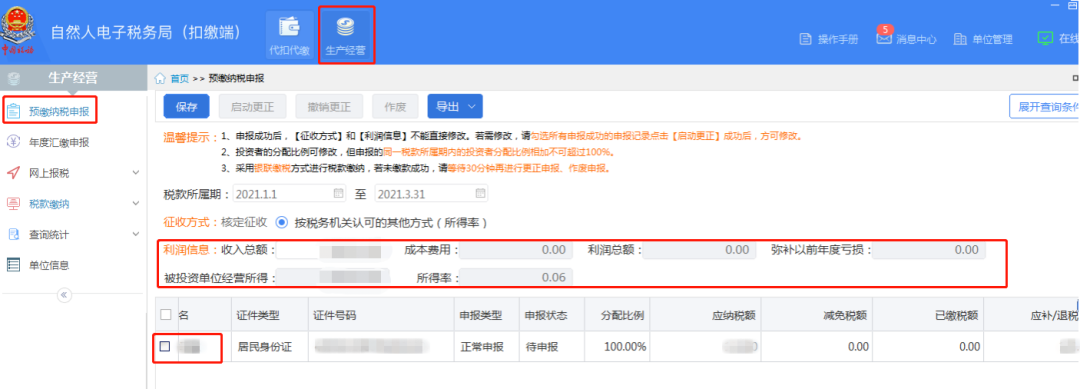Click 申报状态 column header
The image size is (1080, 389).
tap(546, 315)
